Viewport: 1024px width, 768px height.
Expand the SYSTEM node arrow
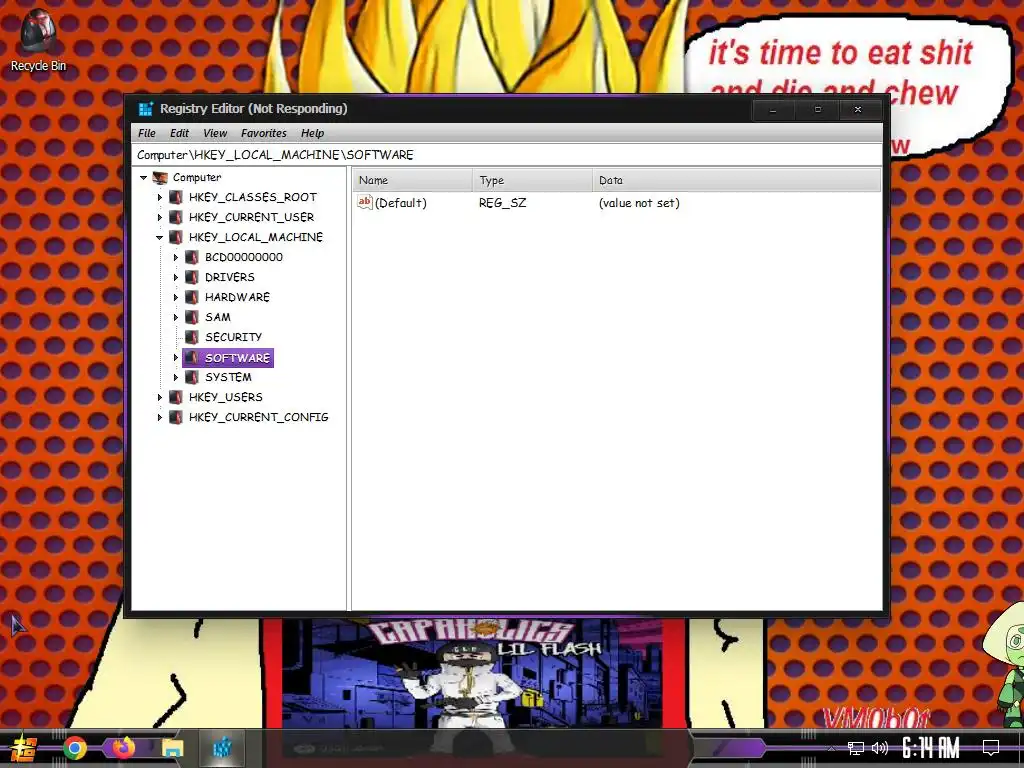(x=176, y=377)
